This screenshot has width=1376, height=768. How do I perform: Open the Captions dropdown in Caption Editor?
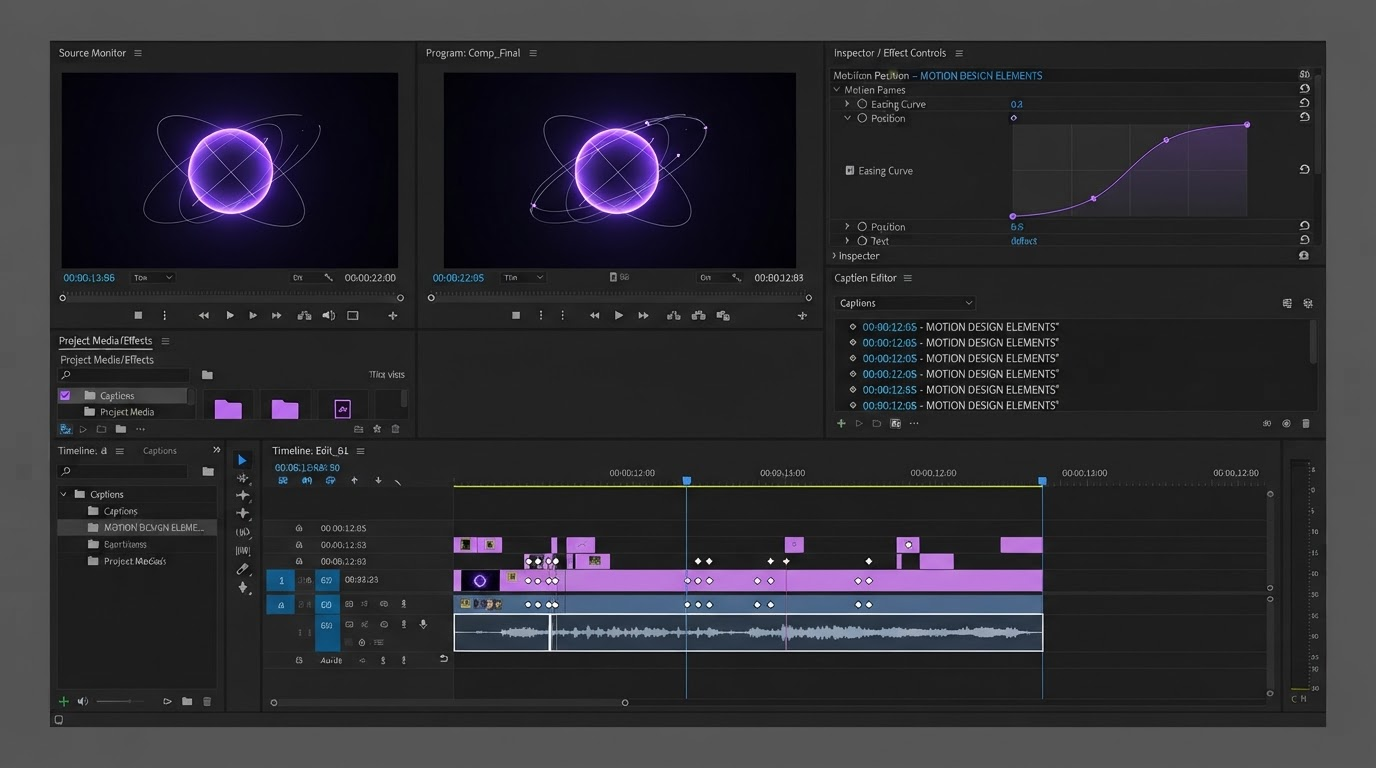point(905,303)
